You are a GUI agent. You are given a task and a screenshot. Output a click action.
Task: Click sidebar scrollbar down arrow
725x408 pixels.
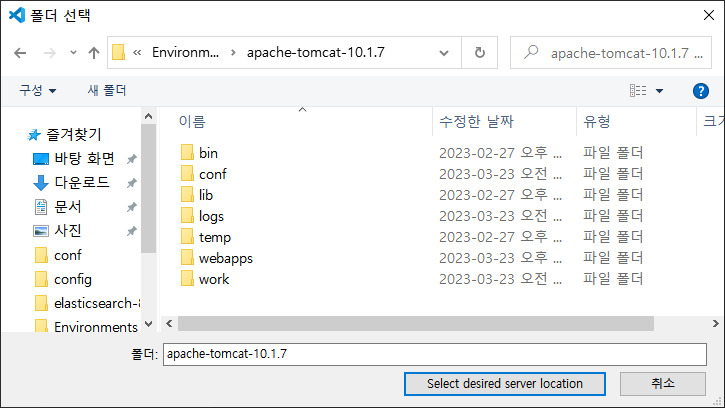(x=148, y=324)
